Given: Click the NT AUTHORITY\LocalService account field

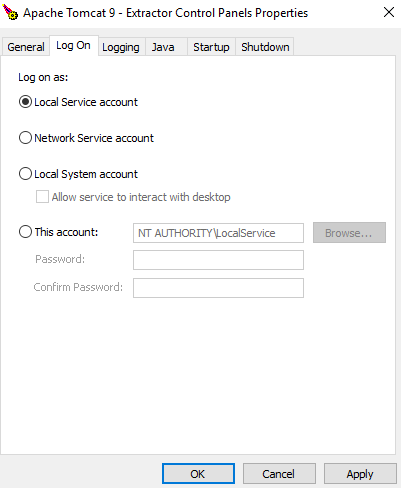Looking at the screenshot, I should tap(218, 233).
